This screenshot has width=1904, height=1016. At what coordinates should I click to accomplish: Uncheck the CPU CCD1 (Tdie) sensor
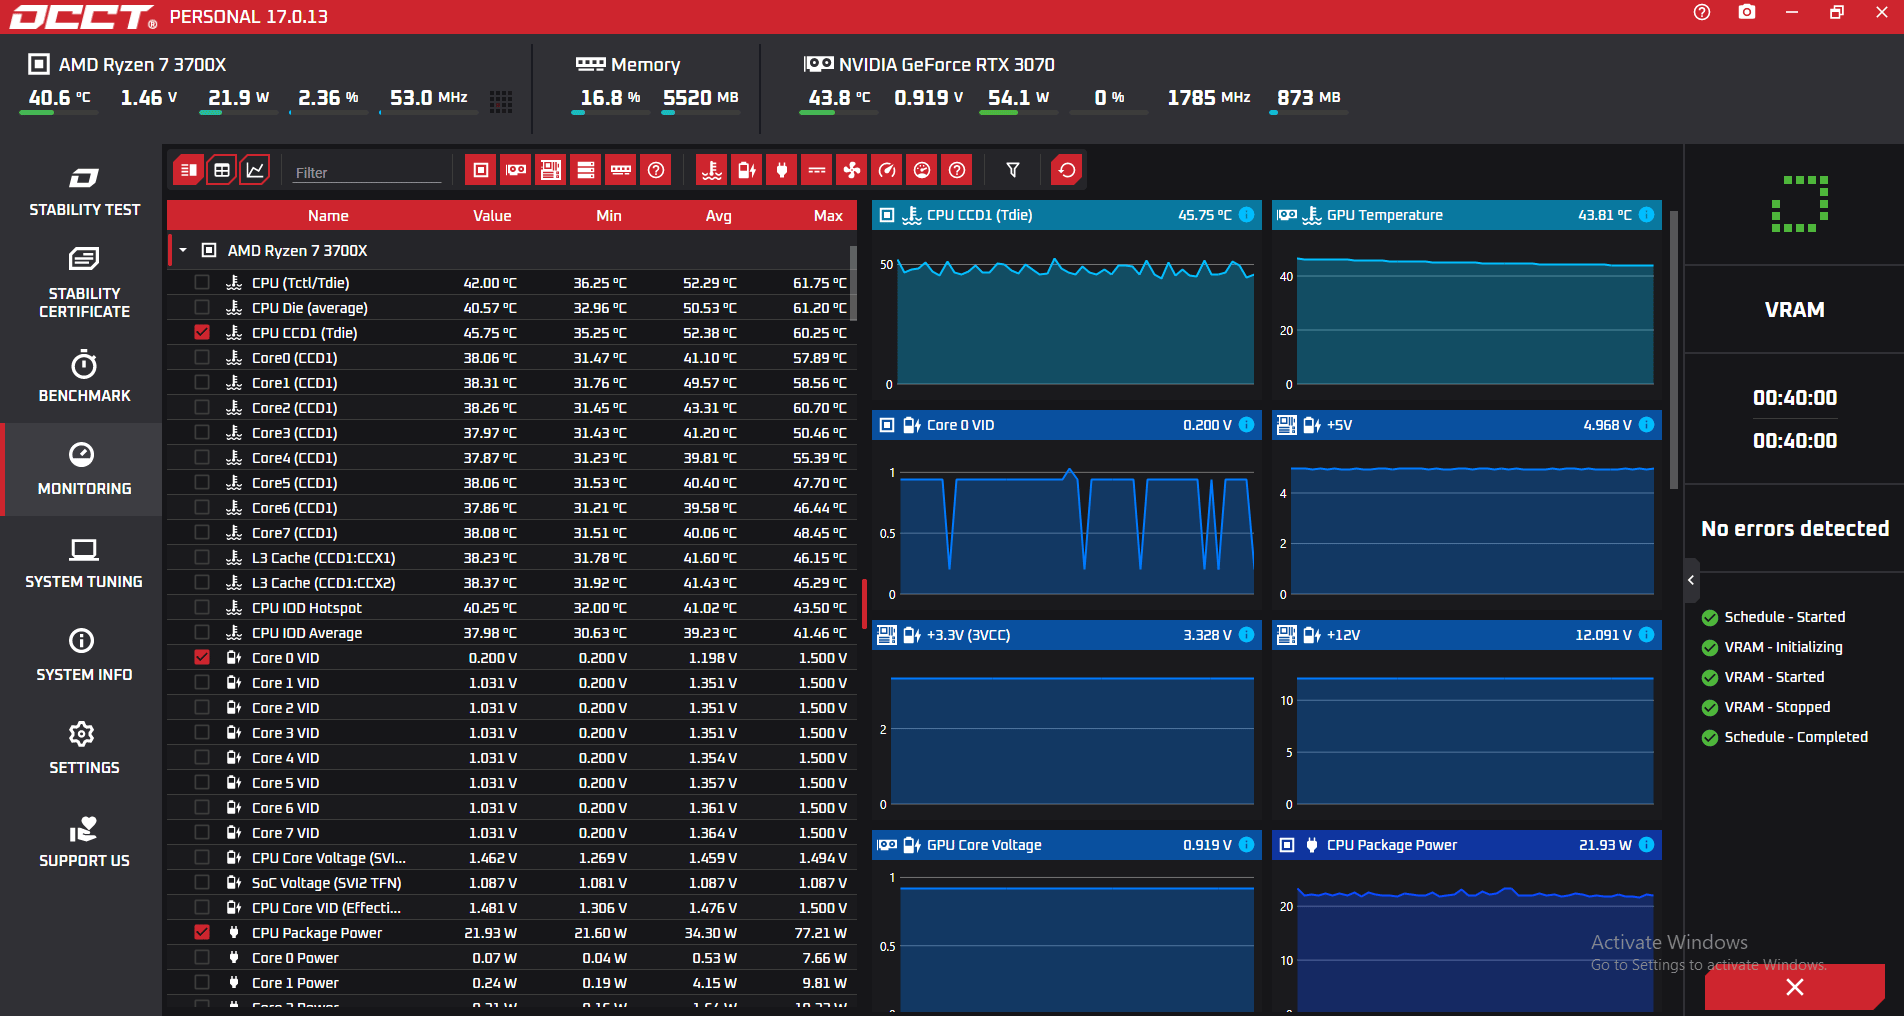202,332
